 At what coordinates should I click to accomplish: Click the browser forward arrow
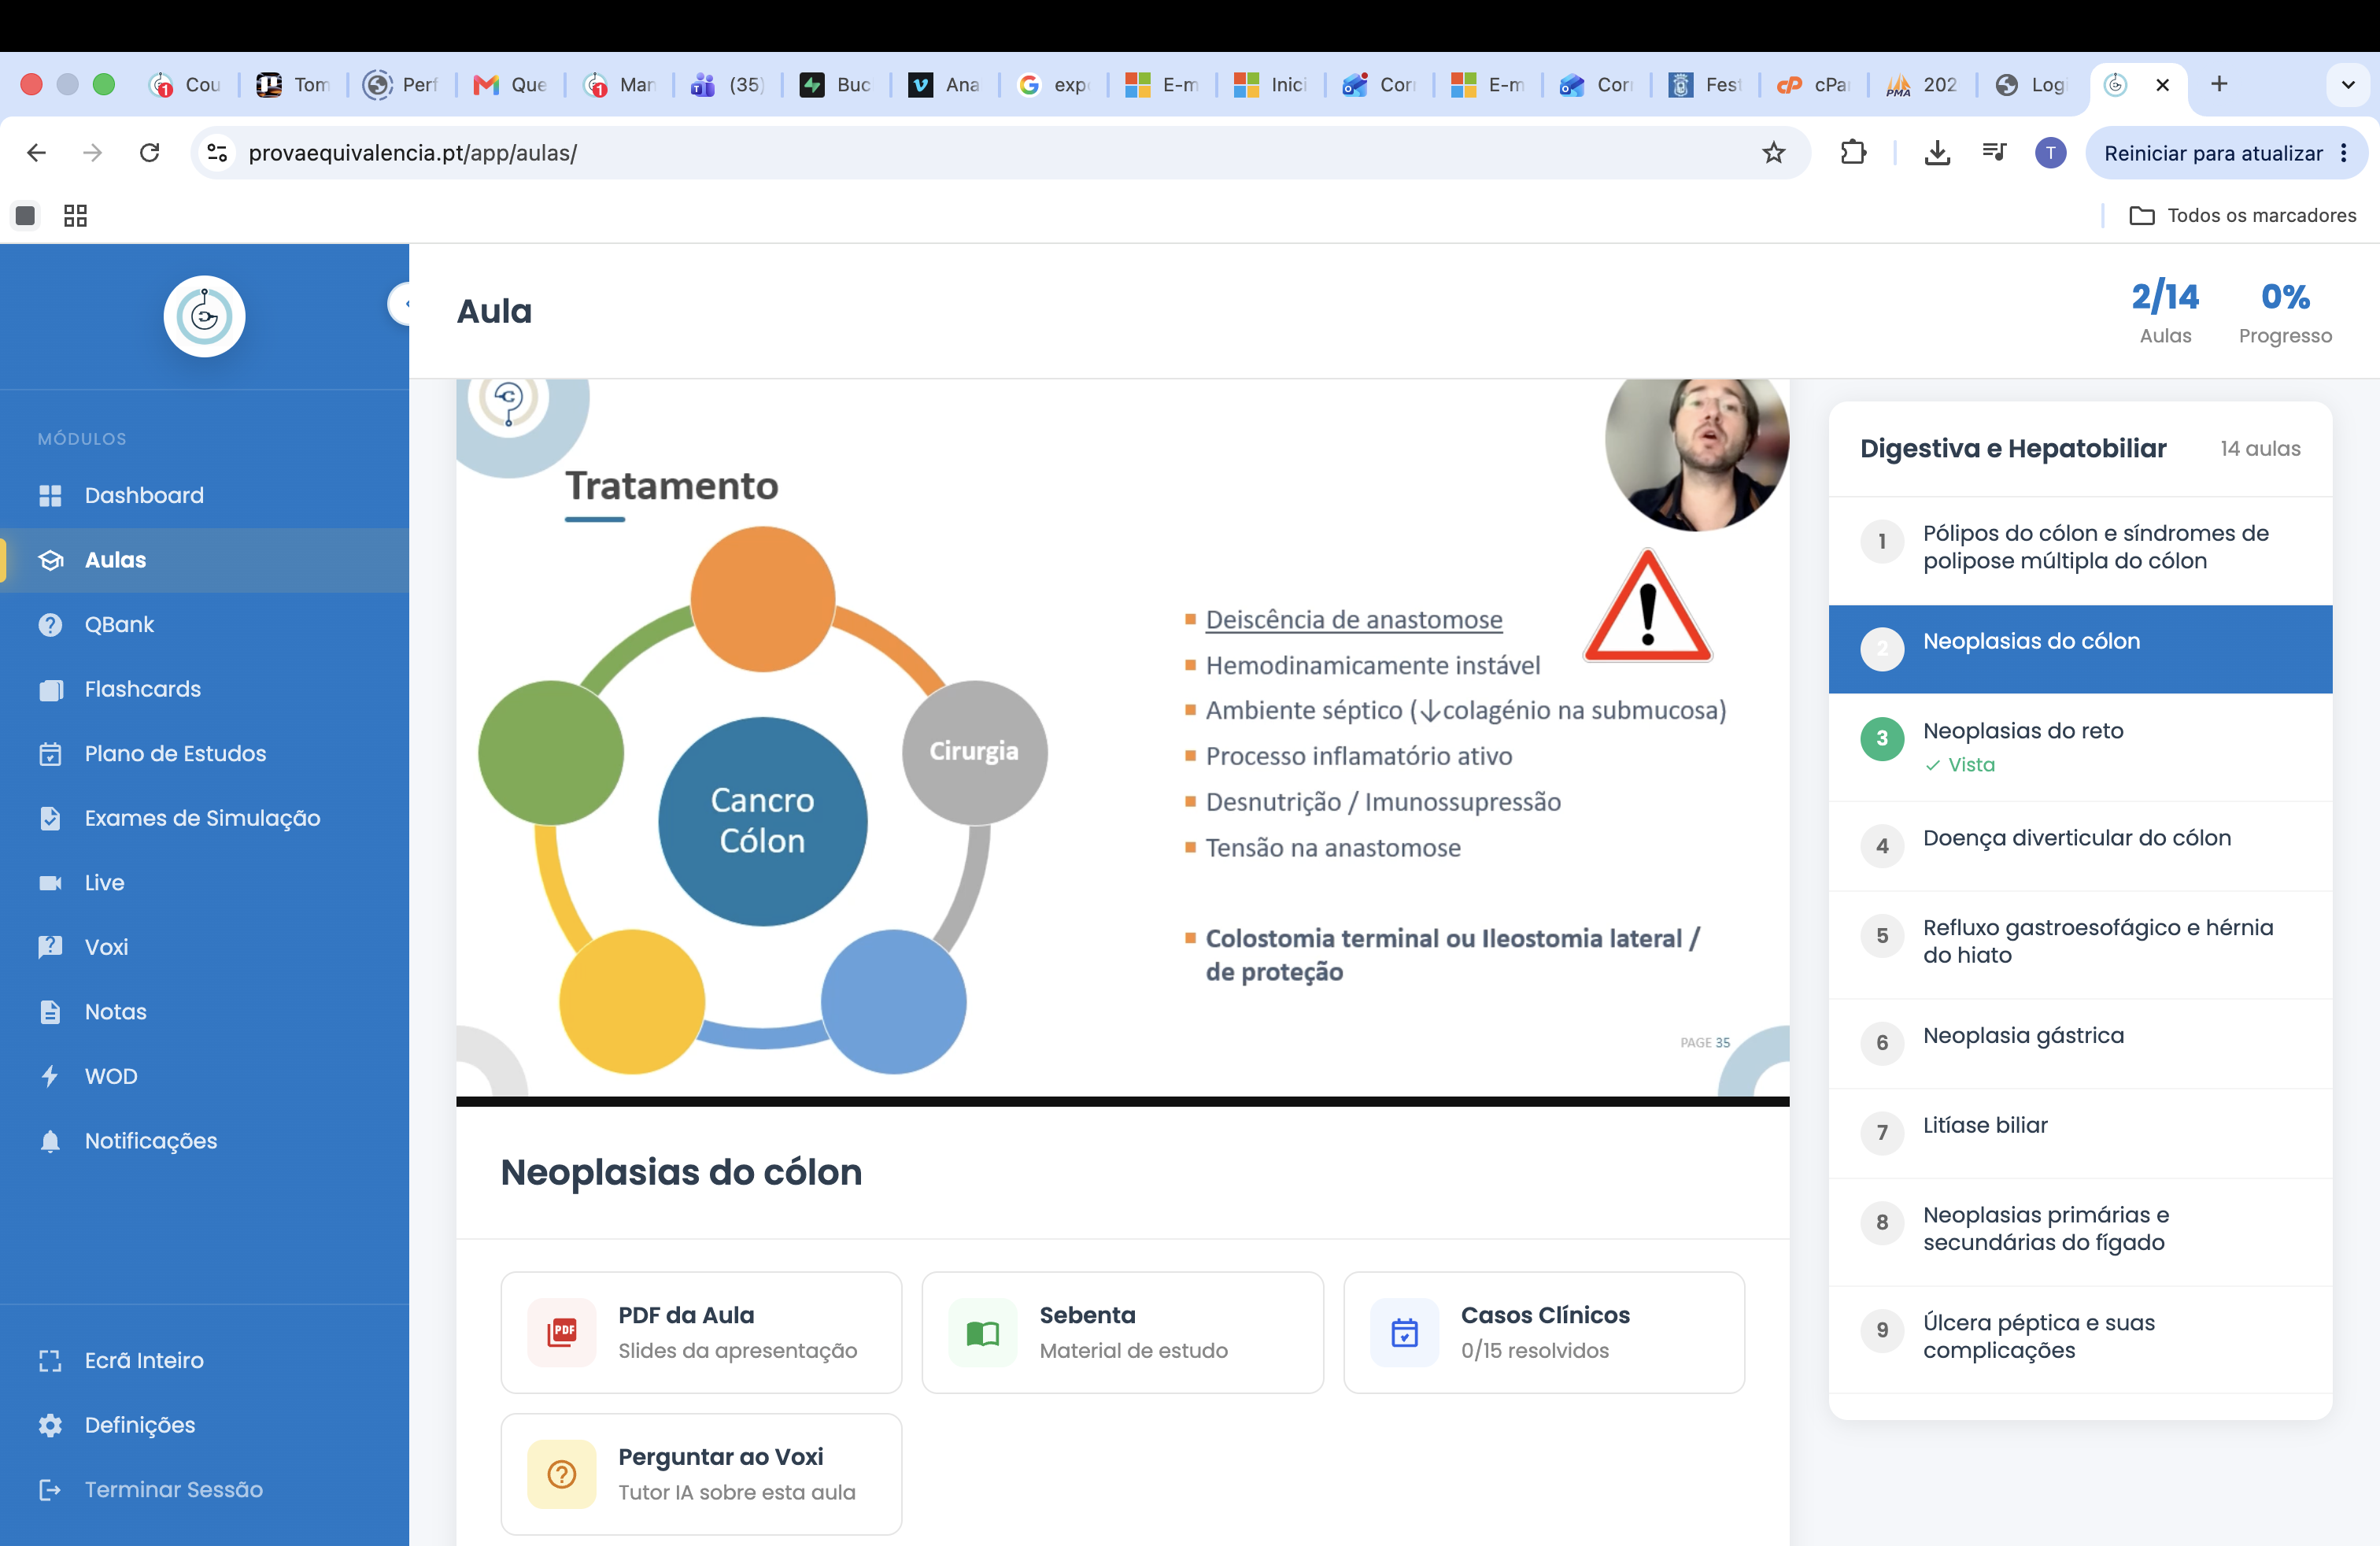click(x=92, y=153)
